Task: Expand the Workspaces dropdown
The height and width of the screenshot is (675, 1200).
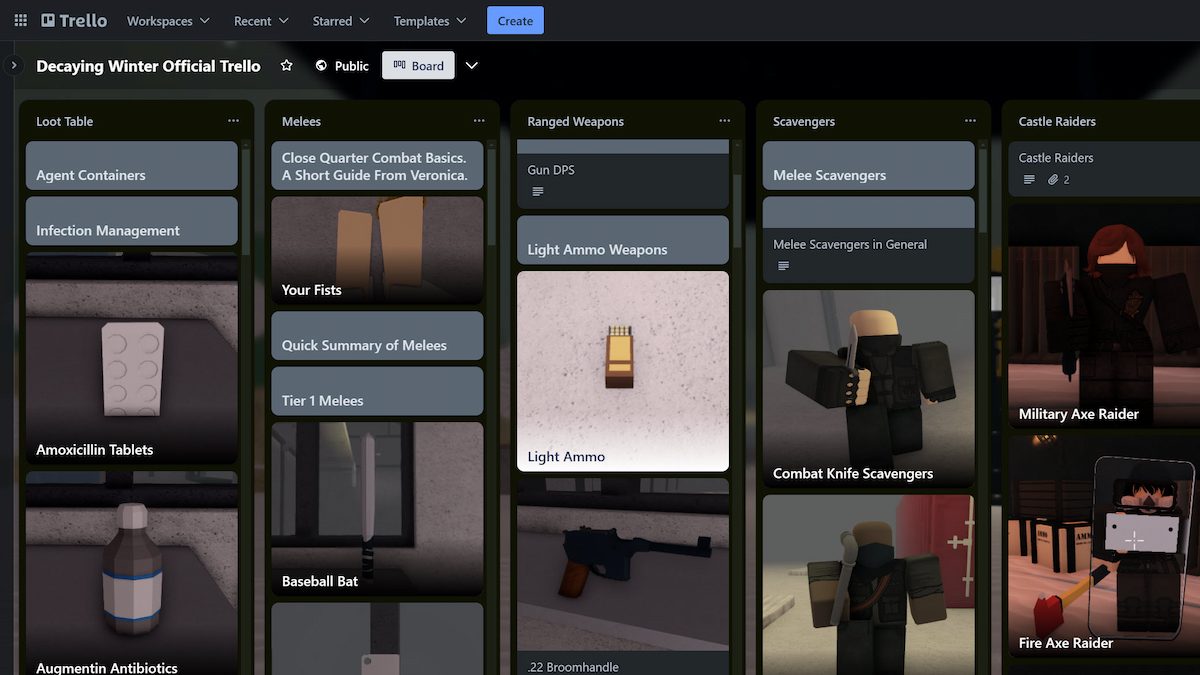Action: click(x=167, y=20)
